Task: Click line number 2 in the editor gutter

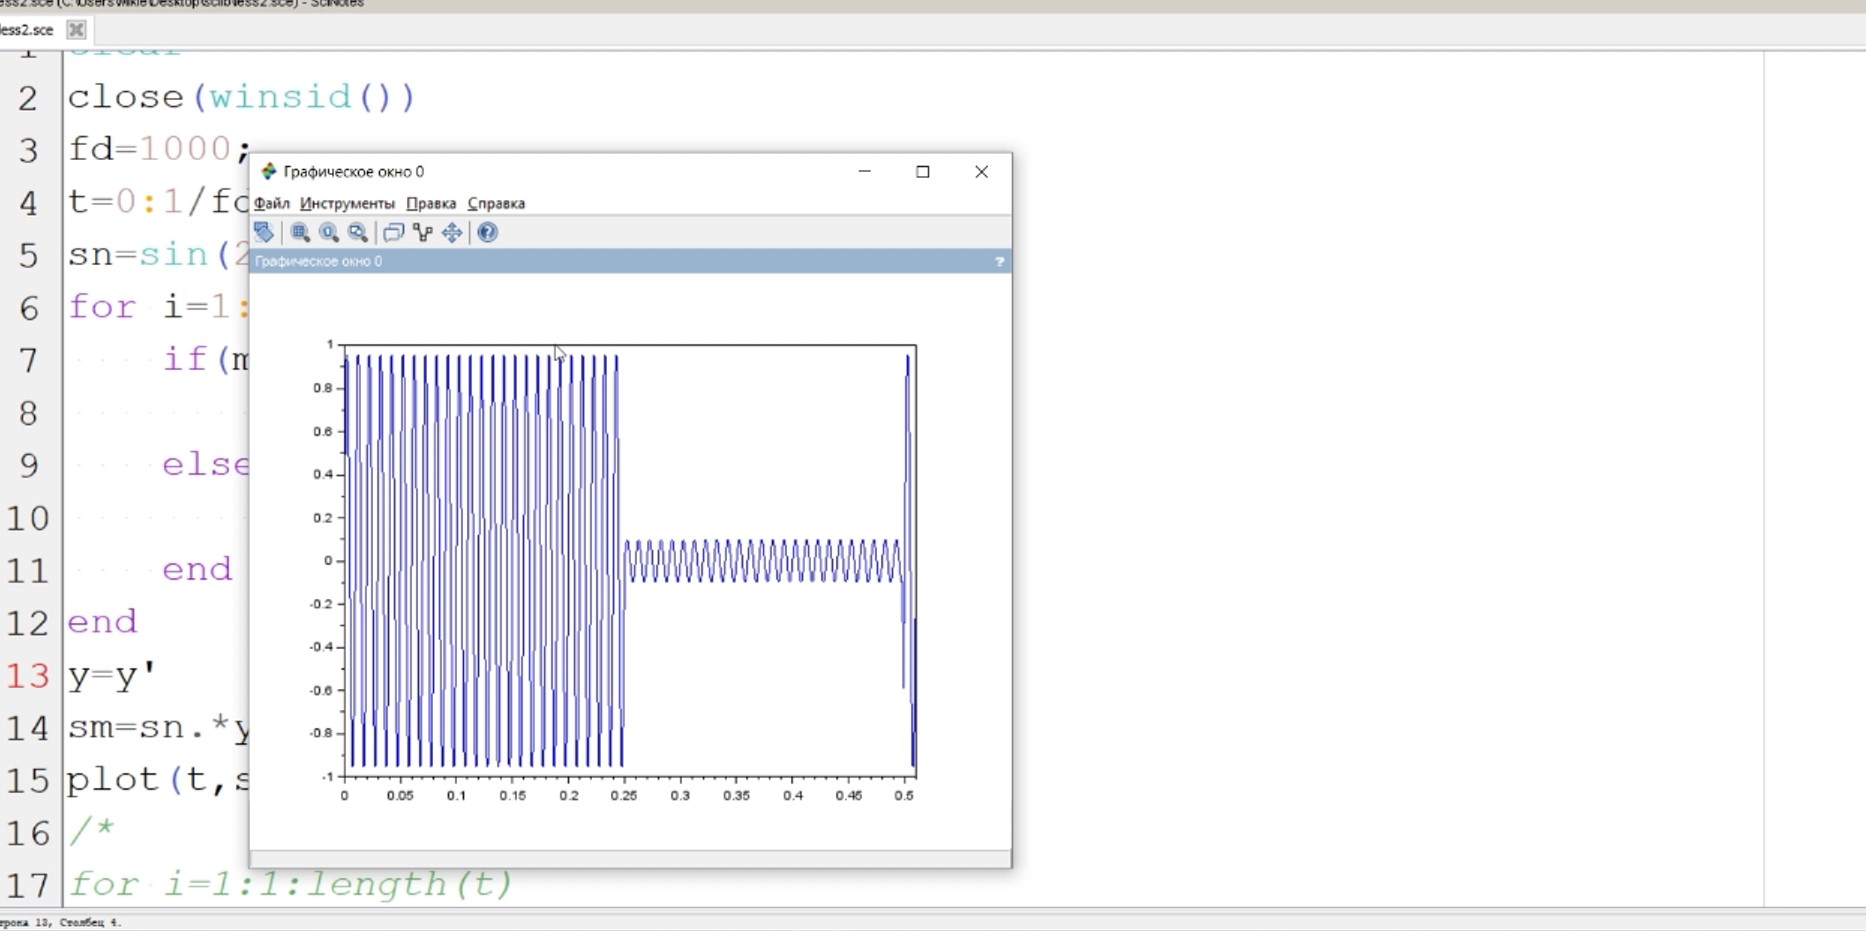Action: click(28, 98)
